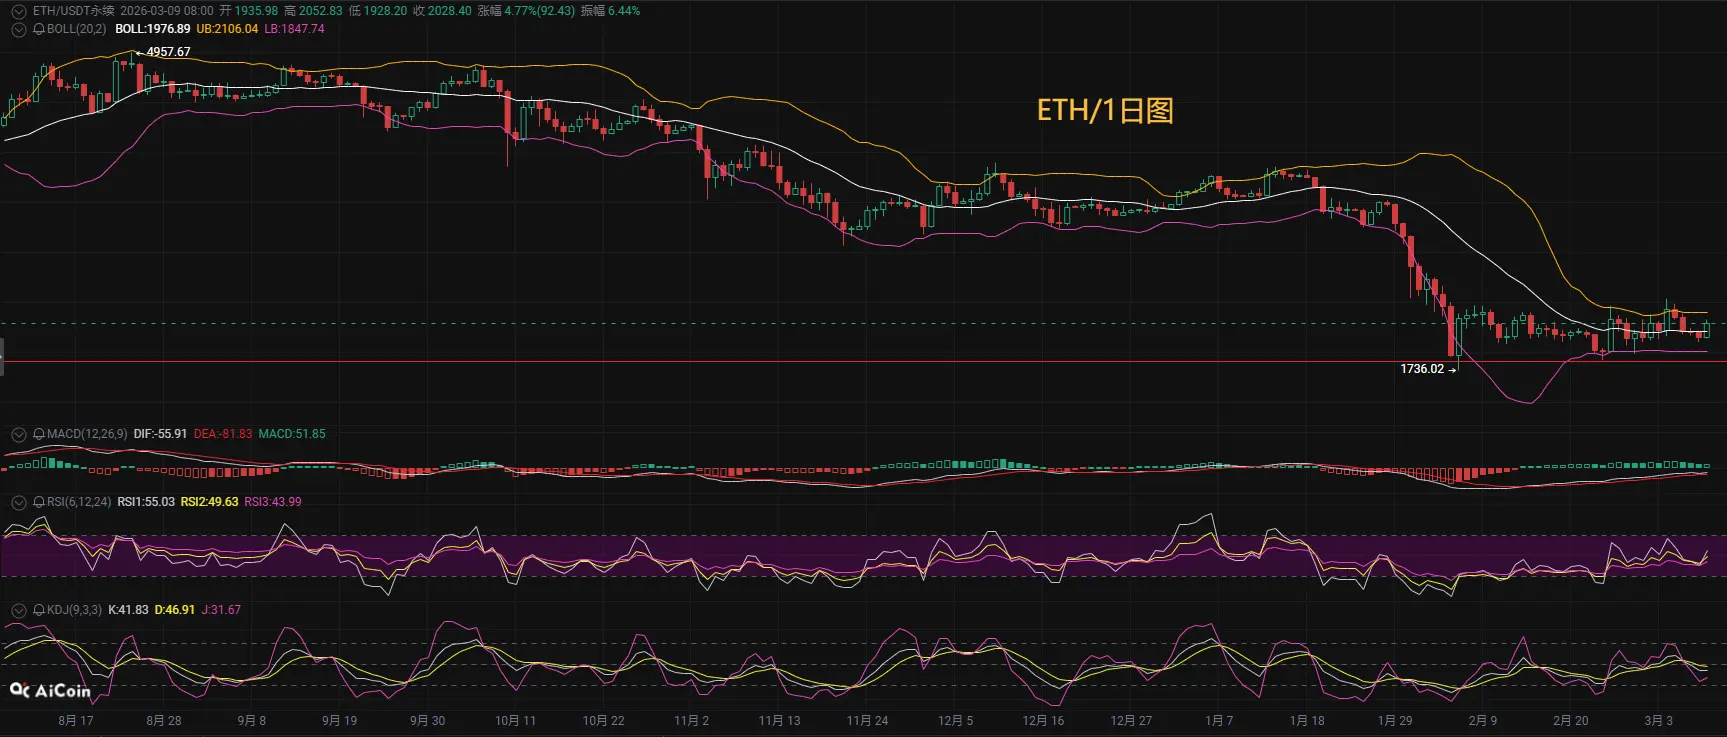
Task: Click the 1736.02 low price label
Action: coord(1422,369)
